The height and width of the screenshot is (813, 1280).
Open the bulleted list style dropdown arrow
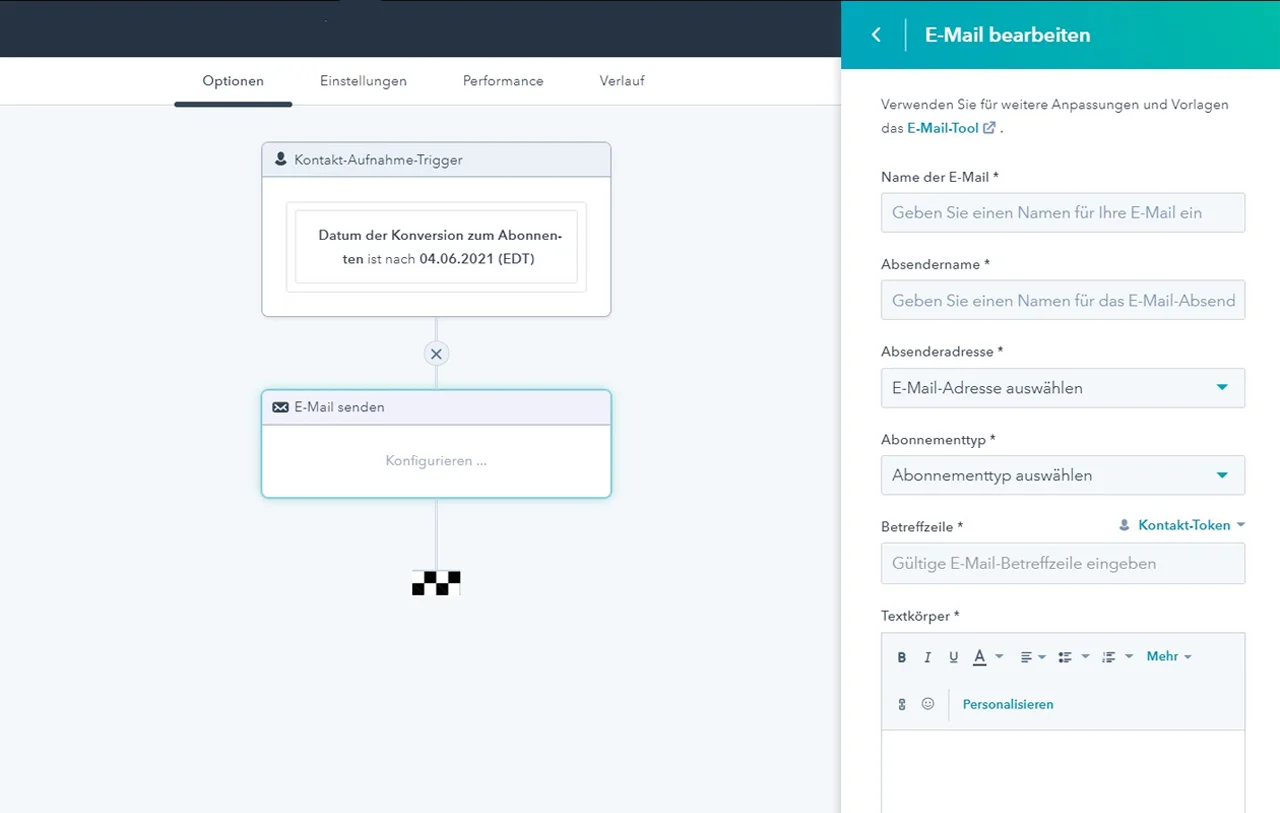(x=1085, y=657)
